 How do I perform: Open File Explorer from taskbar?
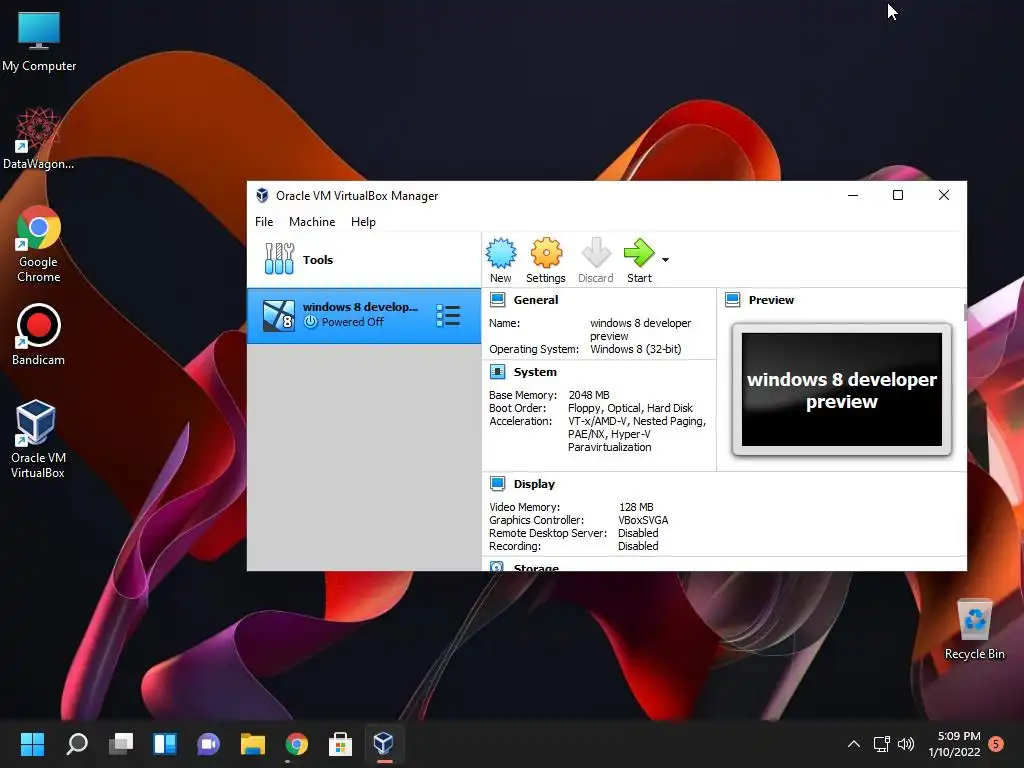(x=253, y=744)
